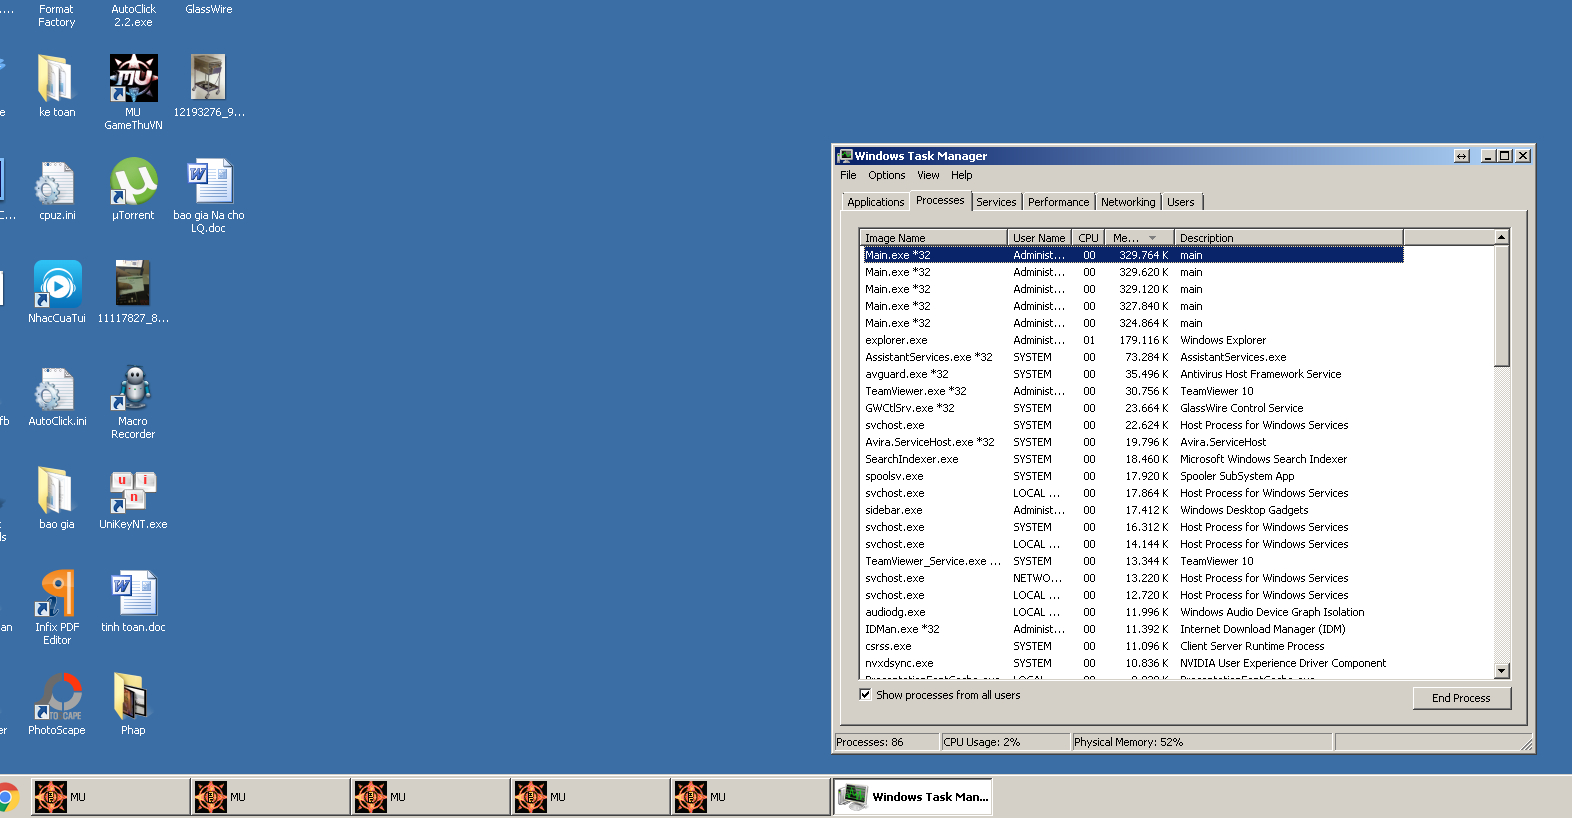Image resolution: width=1572 pixels, height=818 pixels.
Task: Select nvxdsync.exe process row
Action: pyautogui.click(x=1133, y=663)
